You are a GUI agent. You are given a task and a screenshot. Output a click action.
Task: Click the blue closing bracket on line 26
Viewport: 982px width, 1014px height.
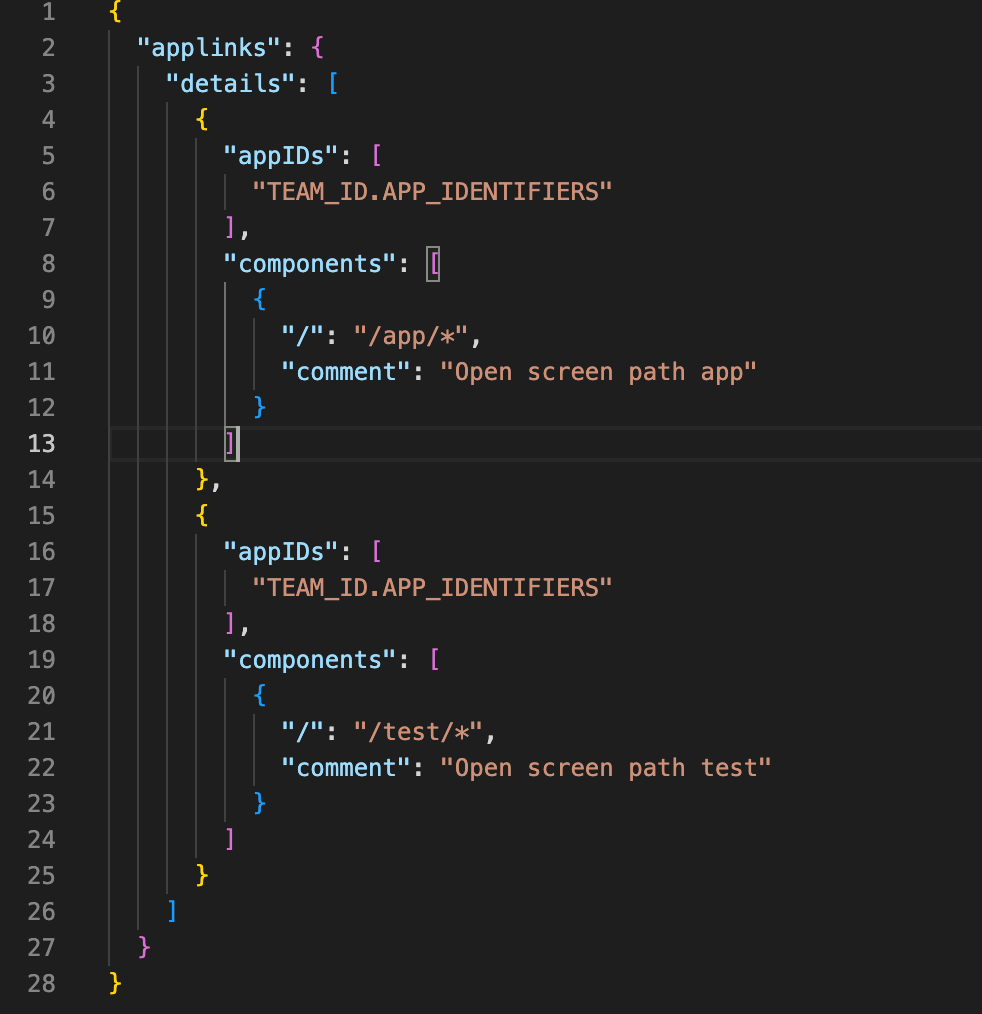click(172, 911)
